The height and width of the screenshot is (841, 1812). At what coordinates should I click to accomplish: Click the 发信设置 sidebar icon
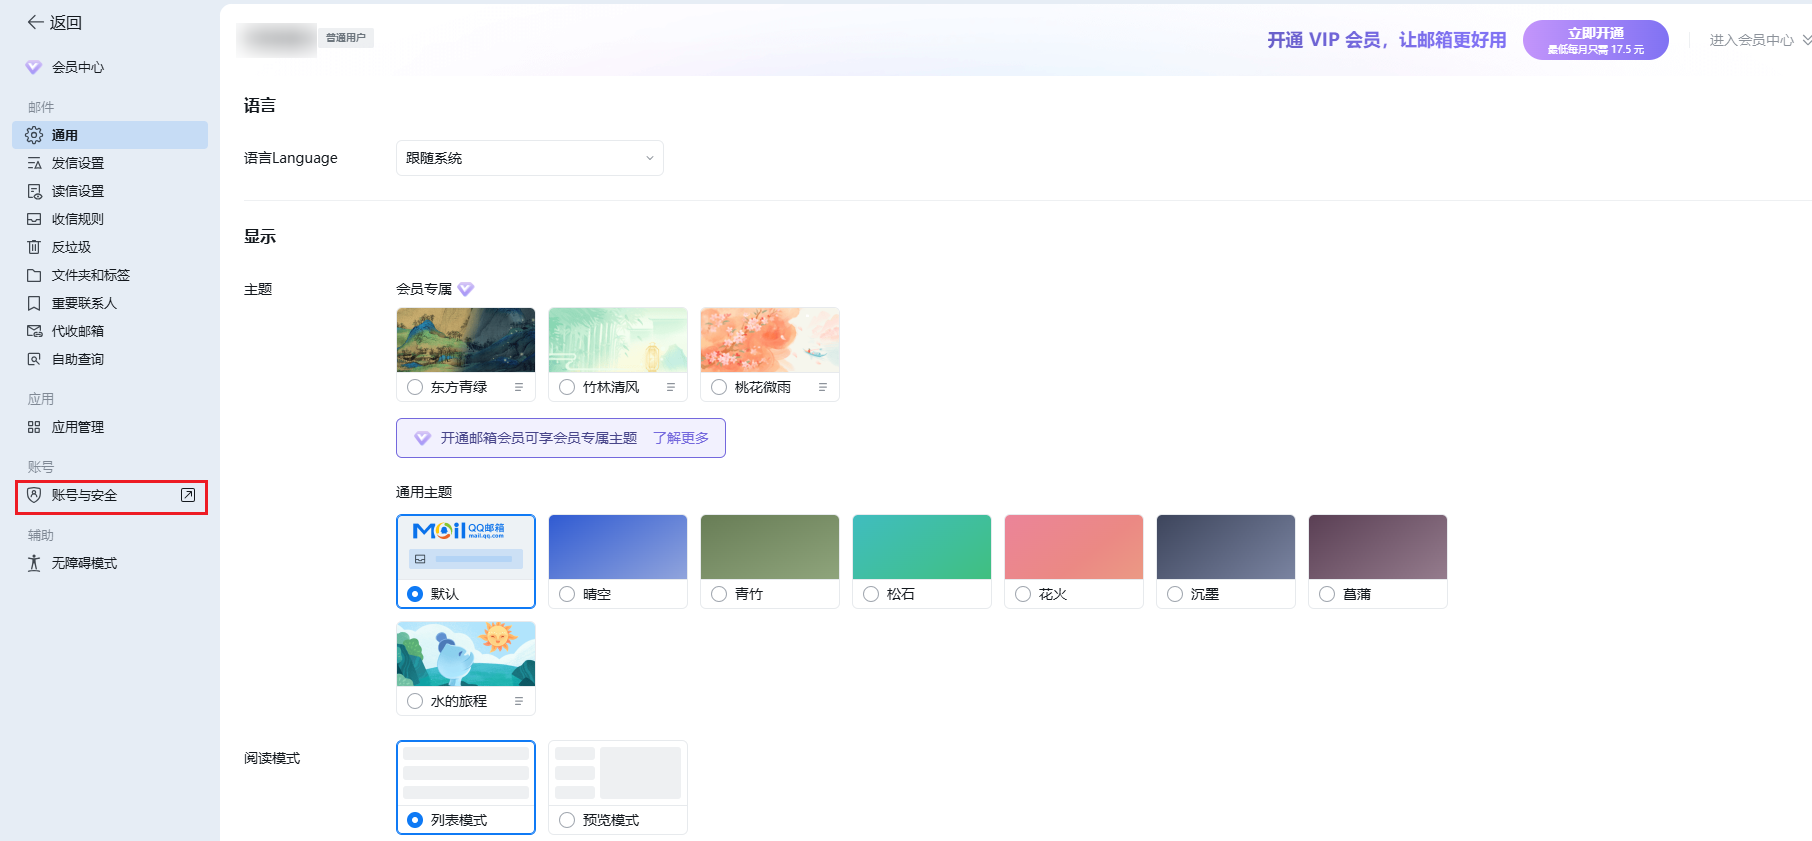34,163
